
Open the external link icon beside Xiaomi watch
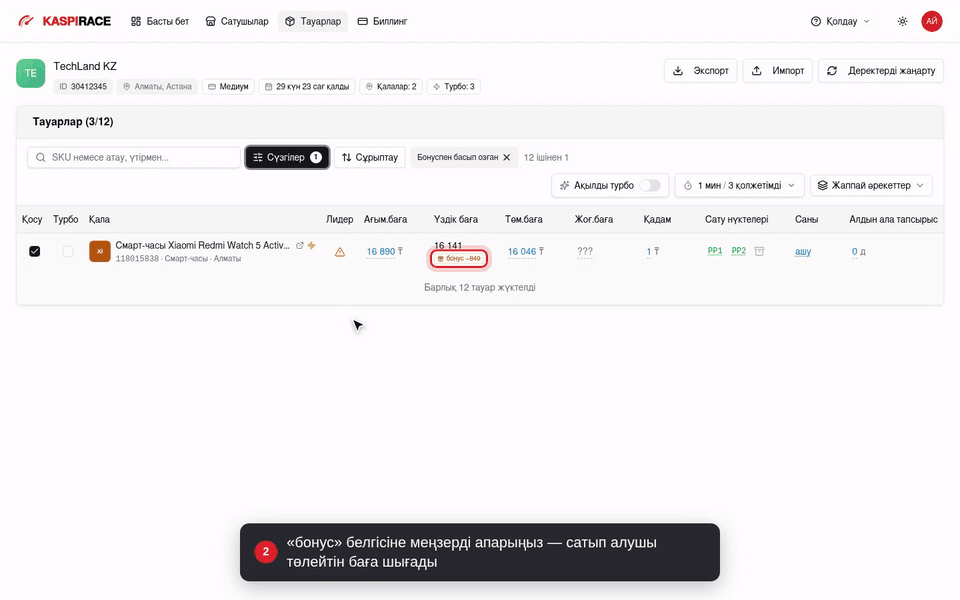300,246
